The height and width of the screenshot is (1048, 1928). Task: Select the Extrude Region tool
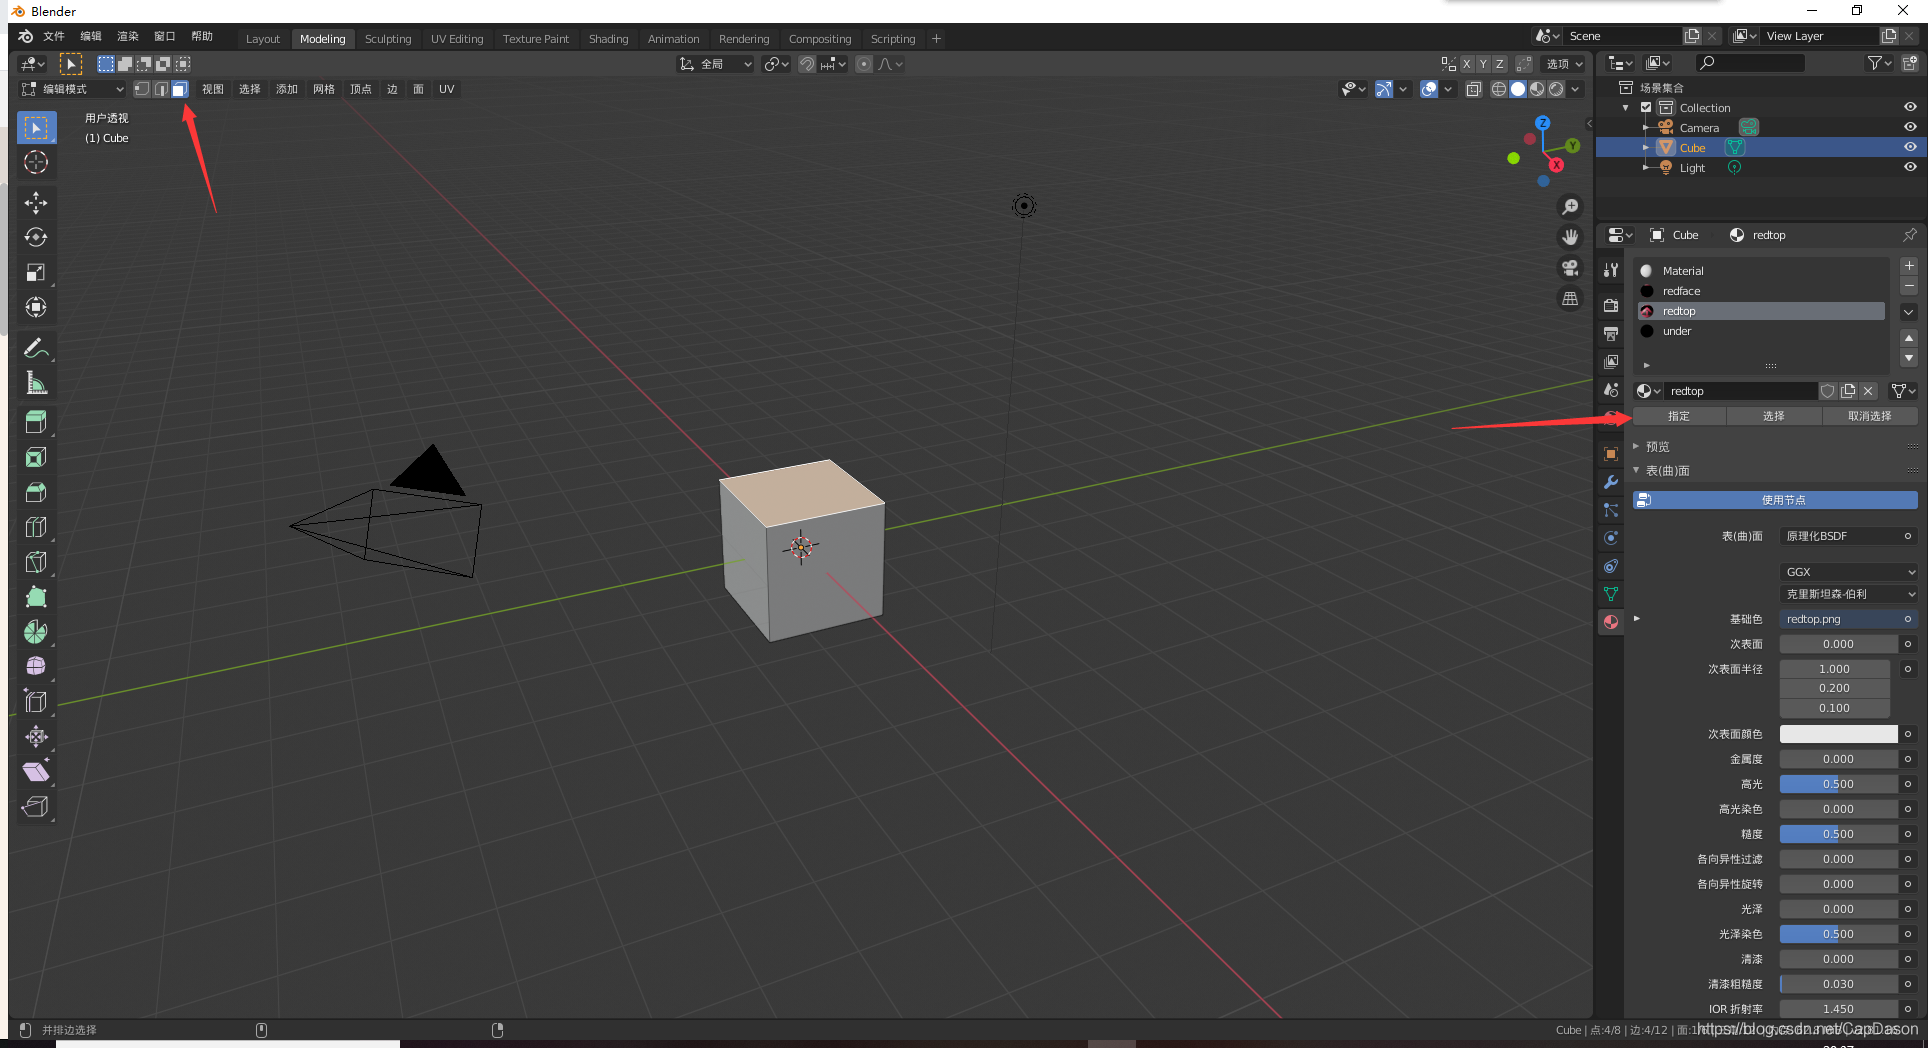click(x=36, y=422)
